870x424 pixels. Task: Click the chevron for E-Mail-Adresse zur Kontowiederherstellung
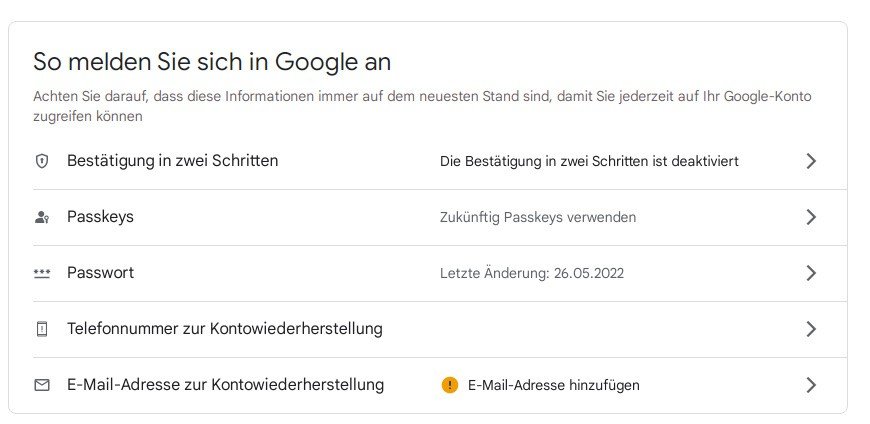tap(811, 385)
